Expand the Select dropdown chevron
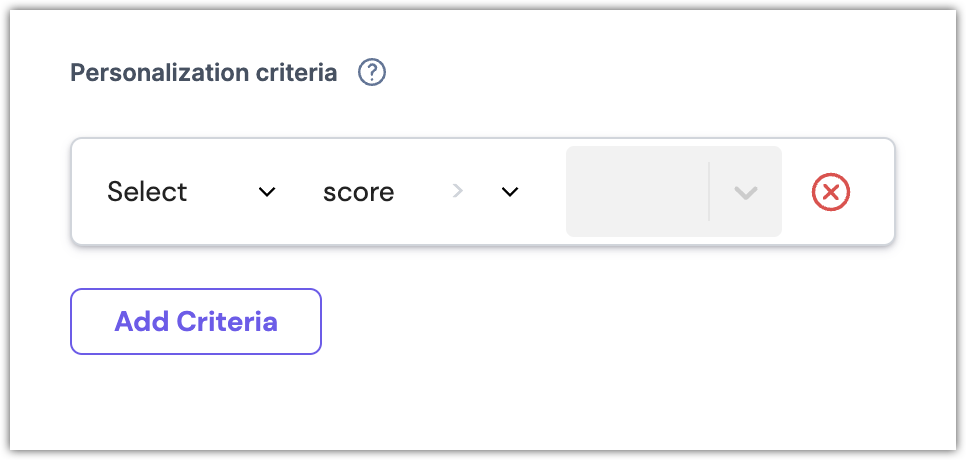 [x=267, y=192]
